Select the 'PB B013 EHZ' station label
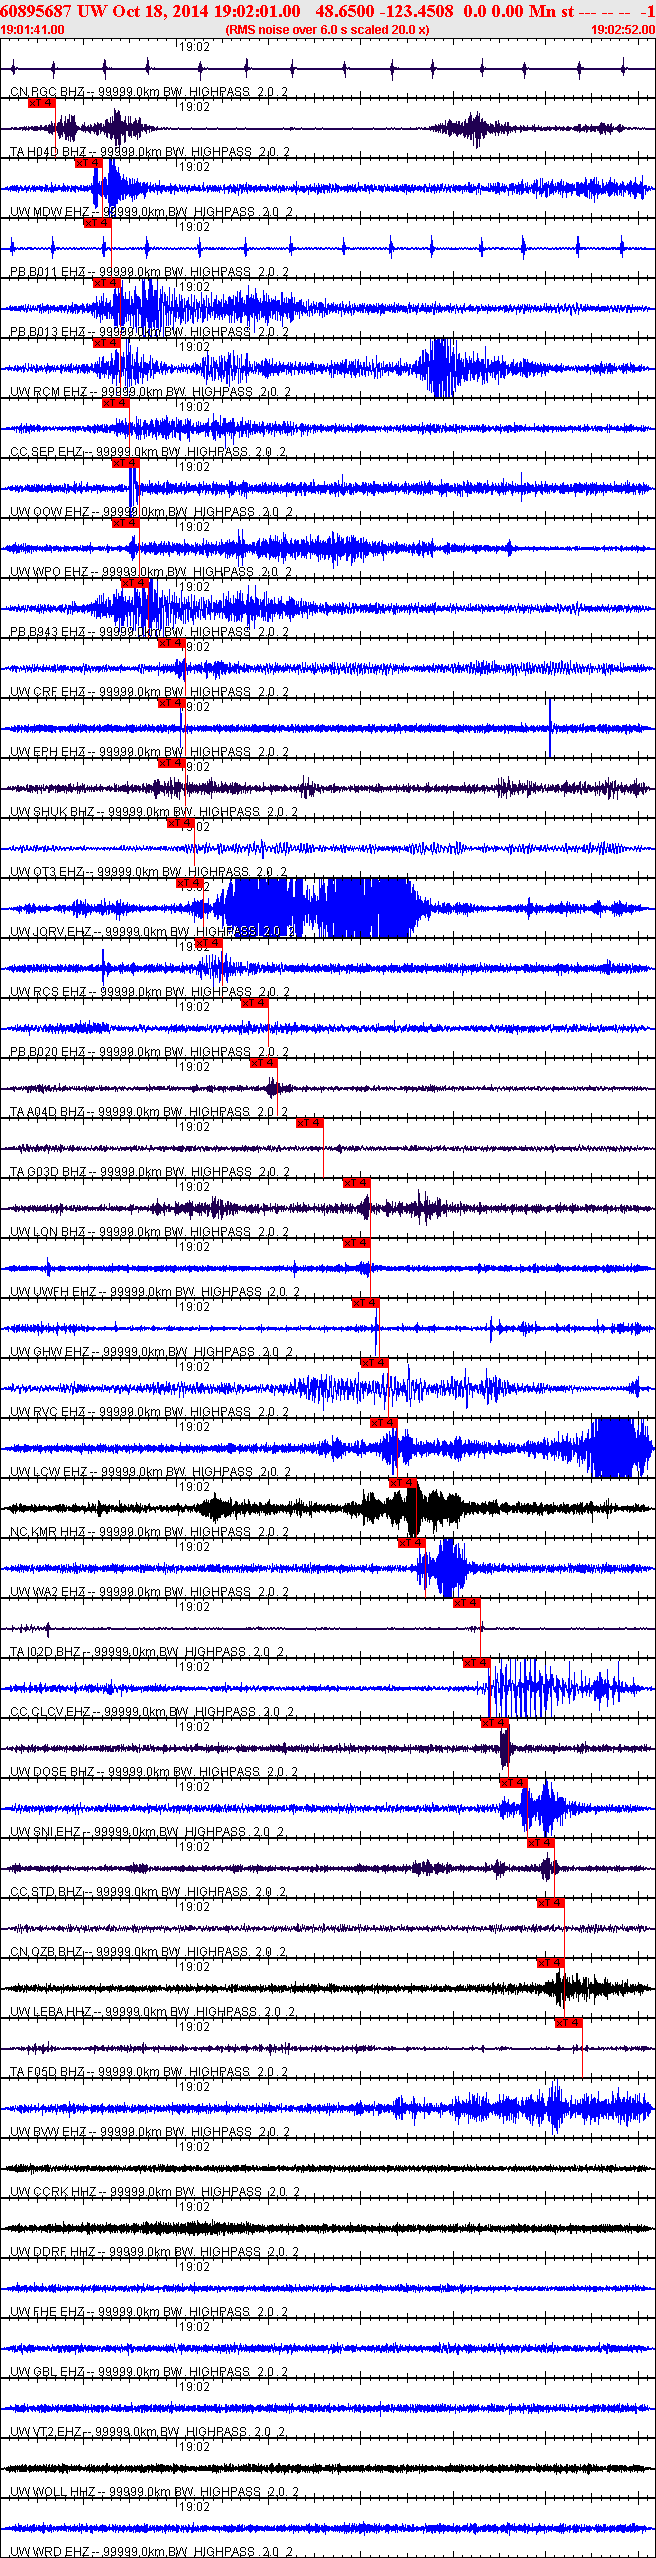 tap(47, 332)
